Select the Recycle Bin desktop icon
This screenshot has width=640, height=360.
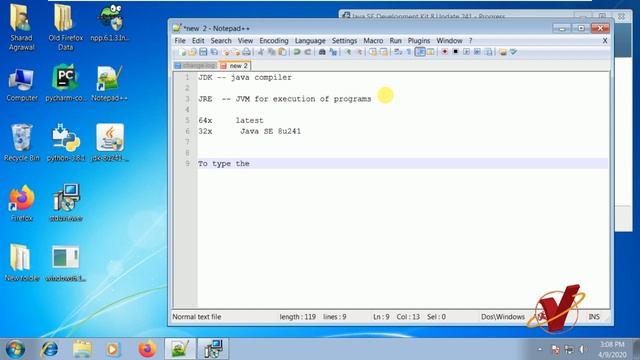22,143
